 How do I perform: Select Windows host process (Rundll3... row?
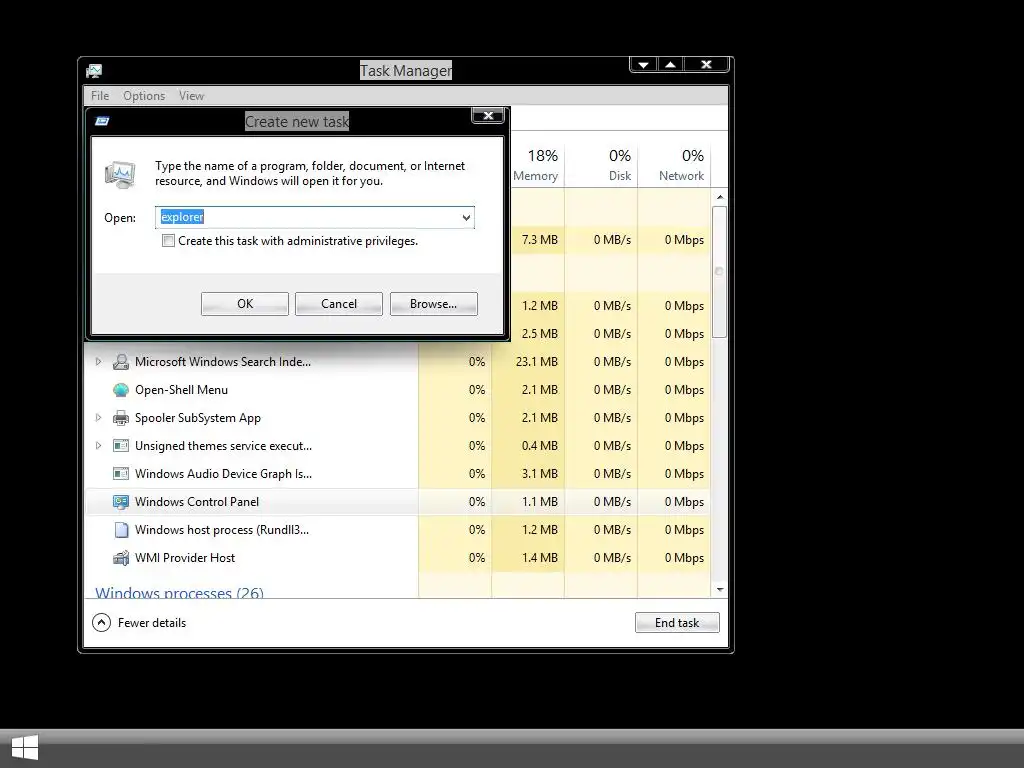398,530
